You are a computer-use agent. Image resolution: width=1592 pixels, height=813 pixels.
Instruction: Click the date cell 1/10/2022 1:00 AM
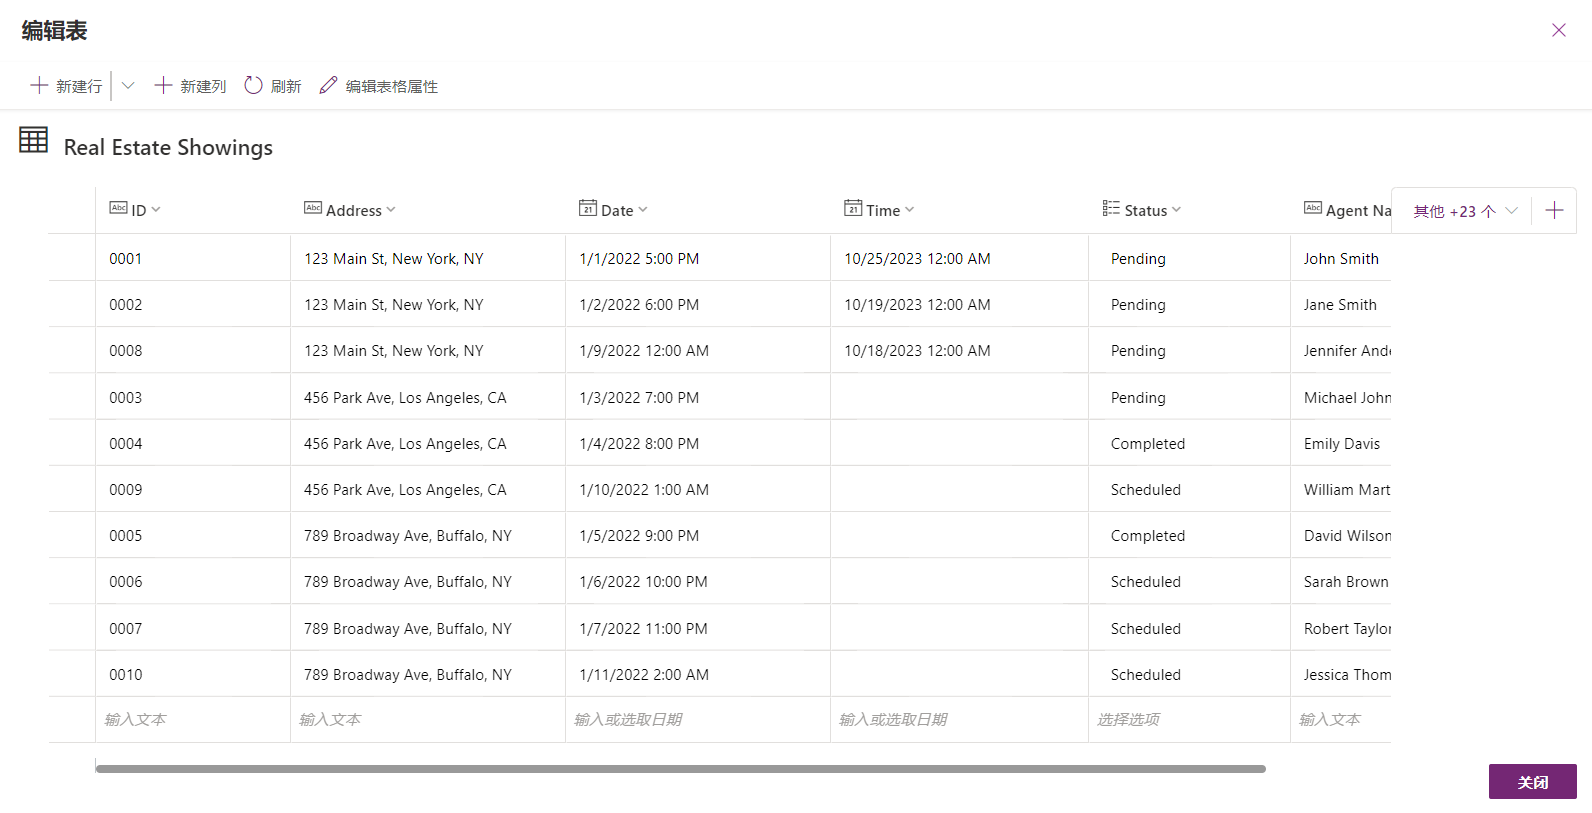pyautogui.click(x=698, y=489)
